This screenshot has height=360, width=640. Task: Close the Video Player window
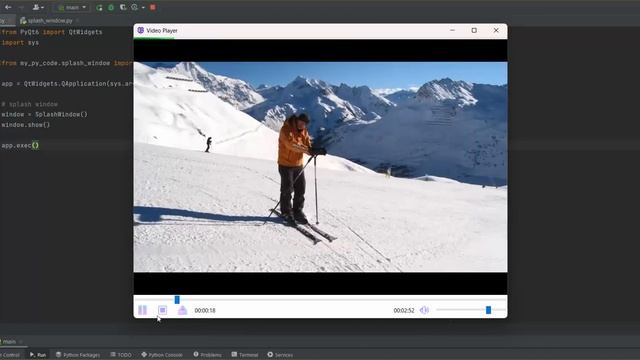(x=496, y=30)
